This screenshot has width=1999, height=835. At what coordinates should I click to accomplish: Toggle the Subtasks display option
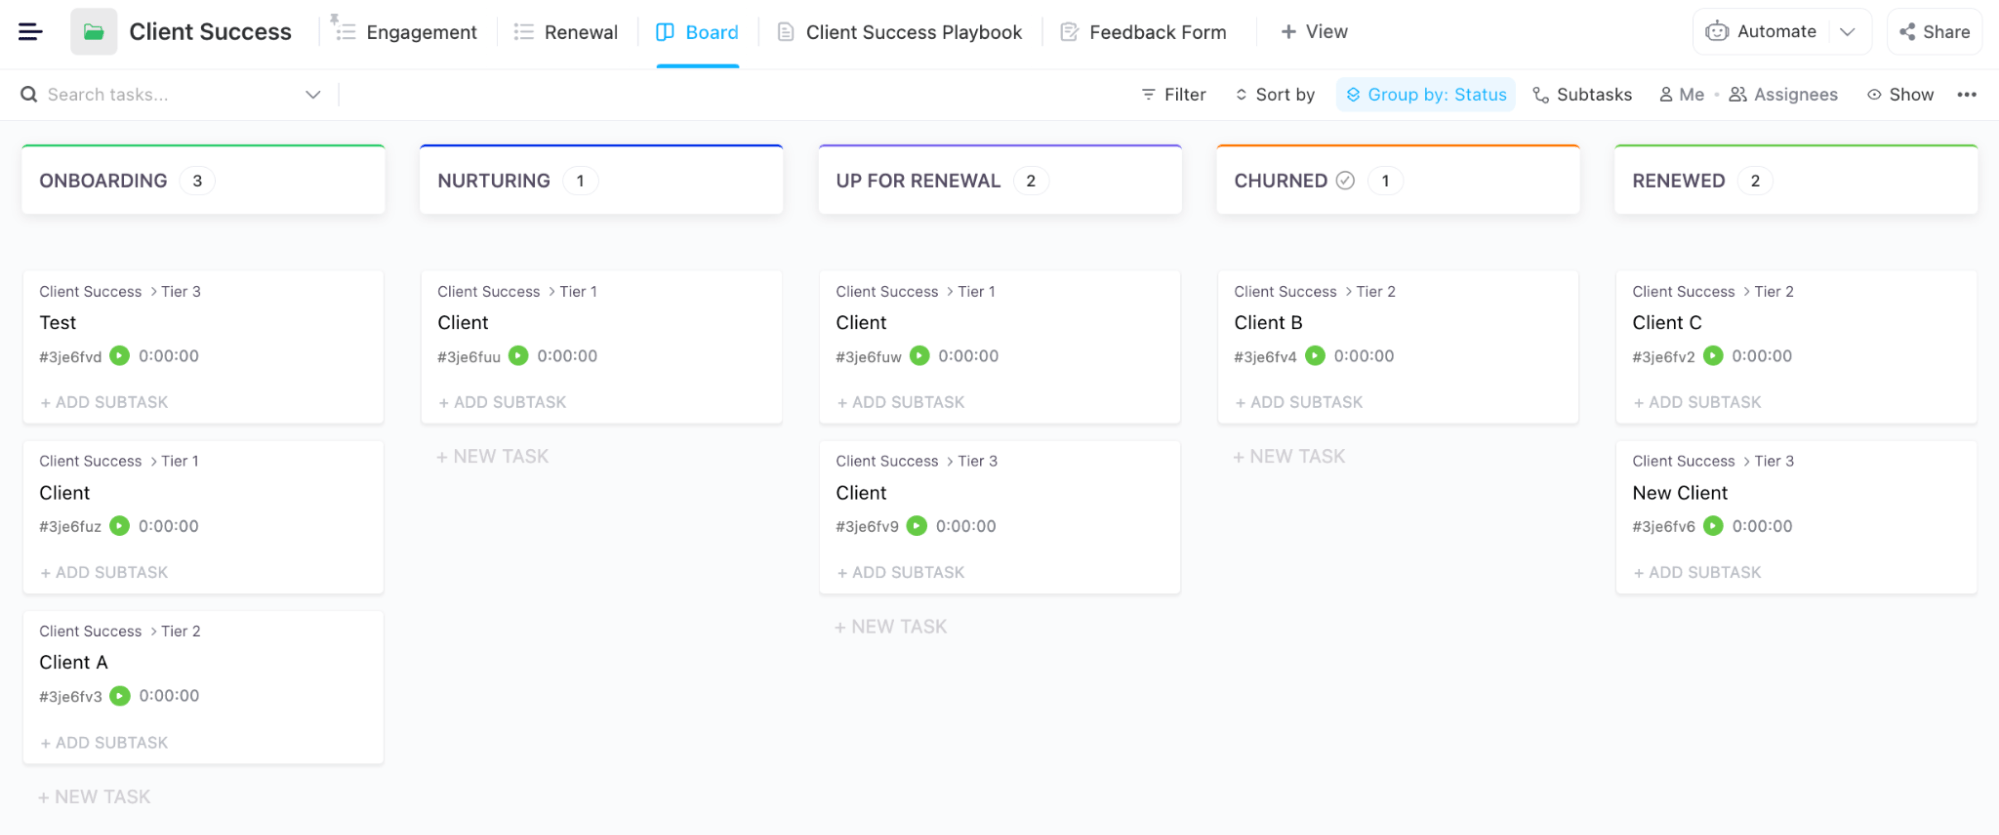[x=1582, y=95]
